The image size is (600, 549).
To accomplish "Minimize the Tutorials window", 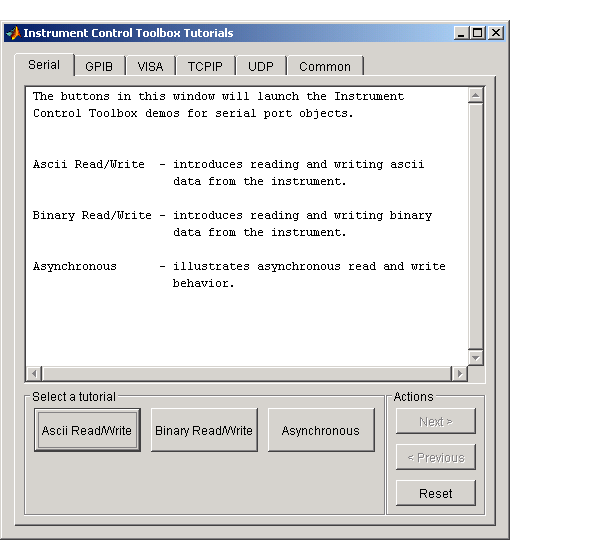I will tap(461, 33).
